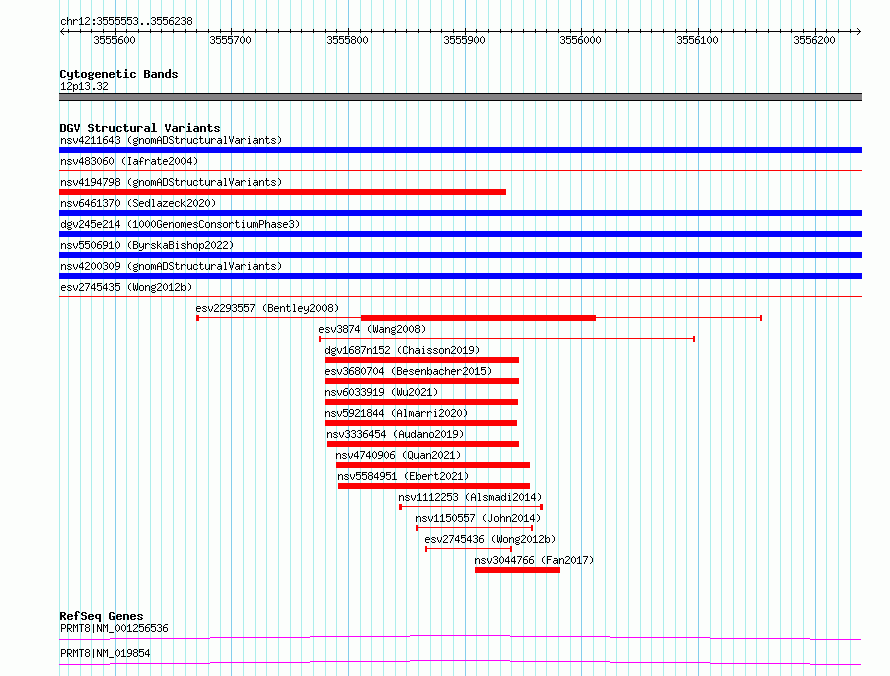Viewport: 890px width, 676px height.
Task: Open nsv5921844 (Almarri2020) label
Action: click(396, 413)
